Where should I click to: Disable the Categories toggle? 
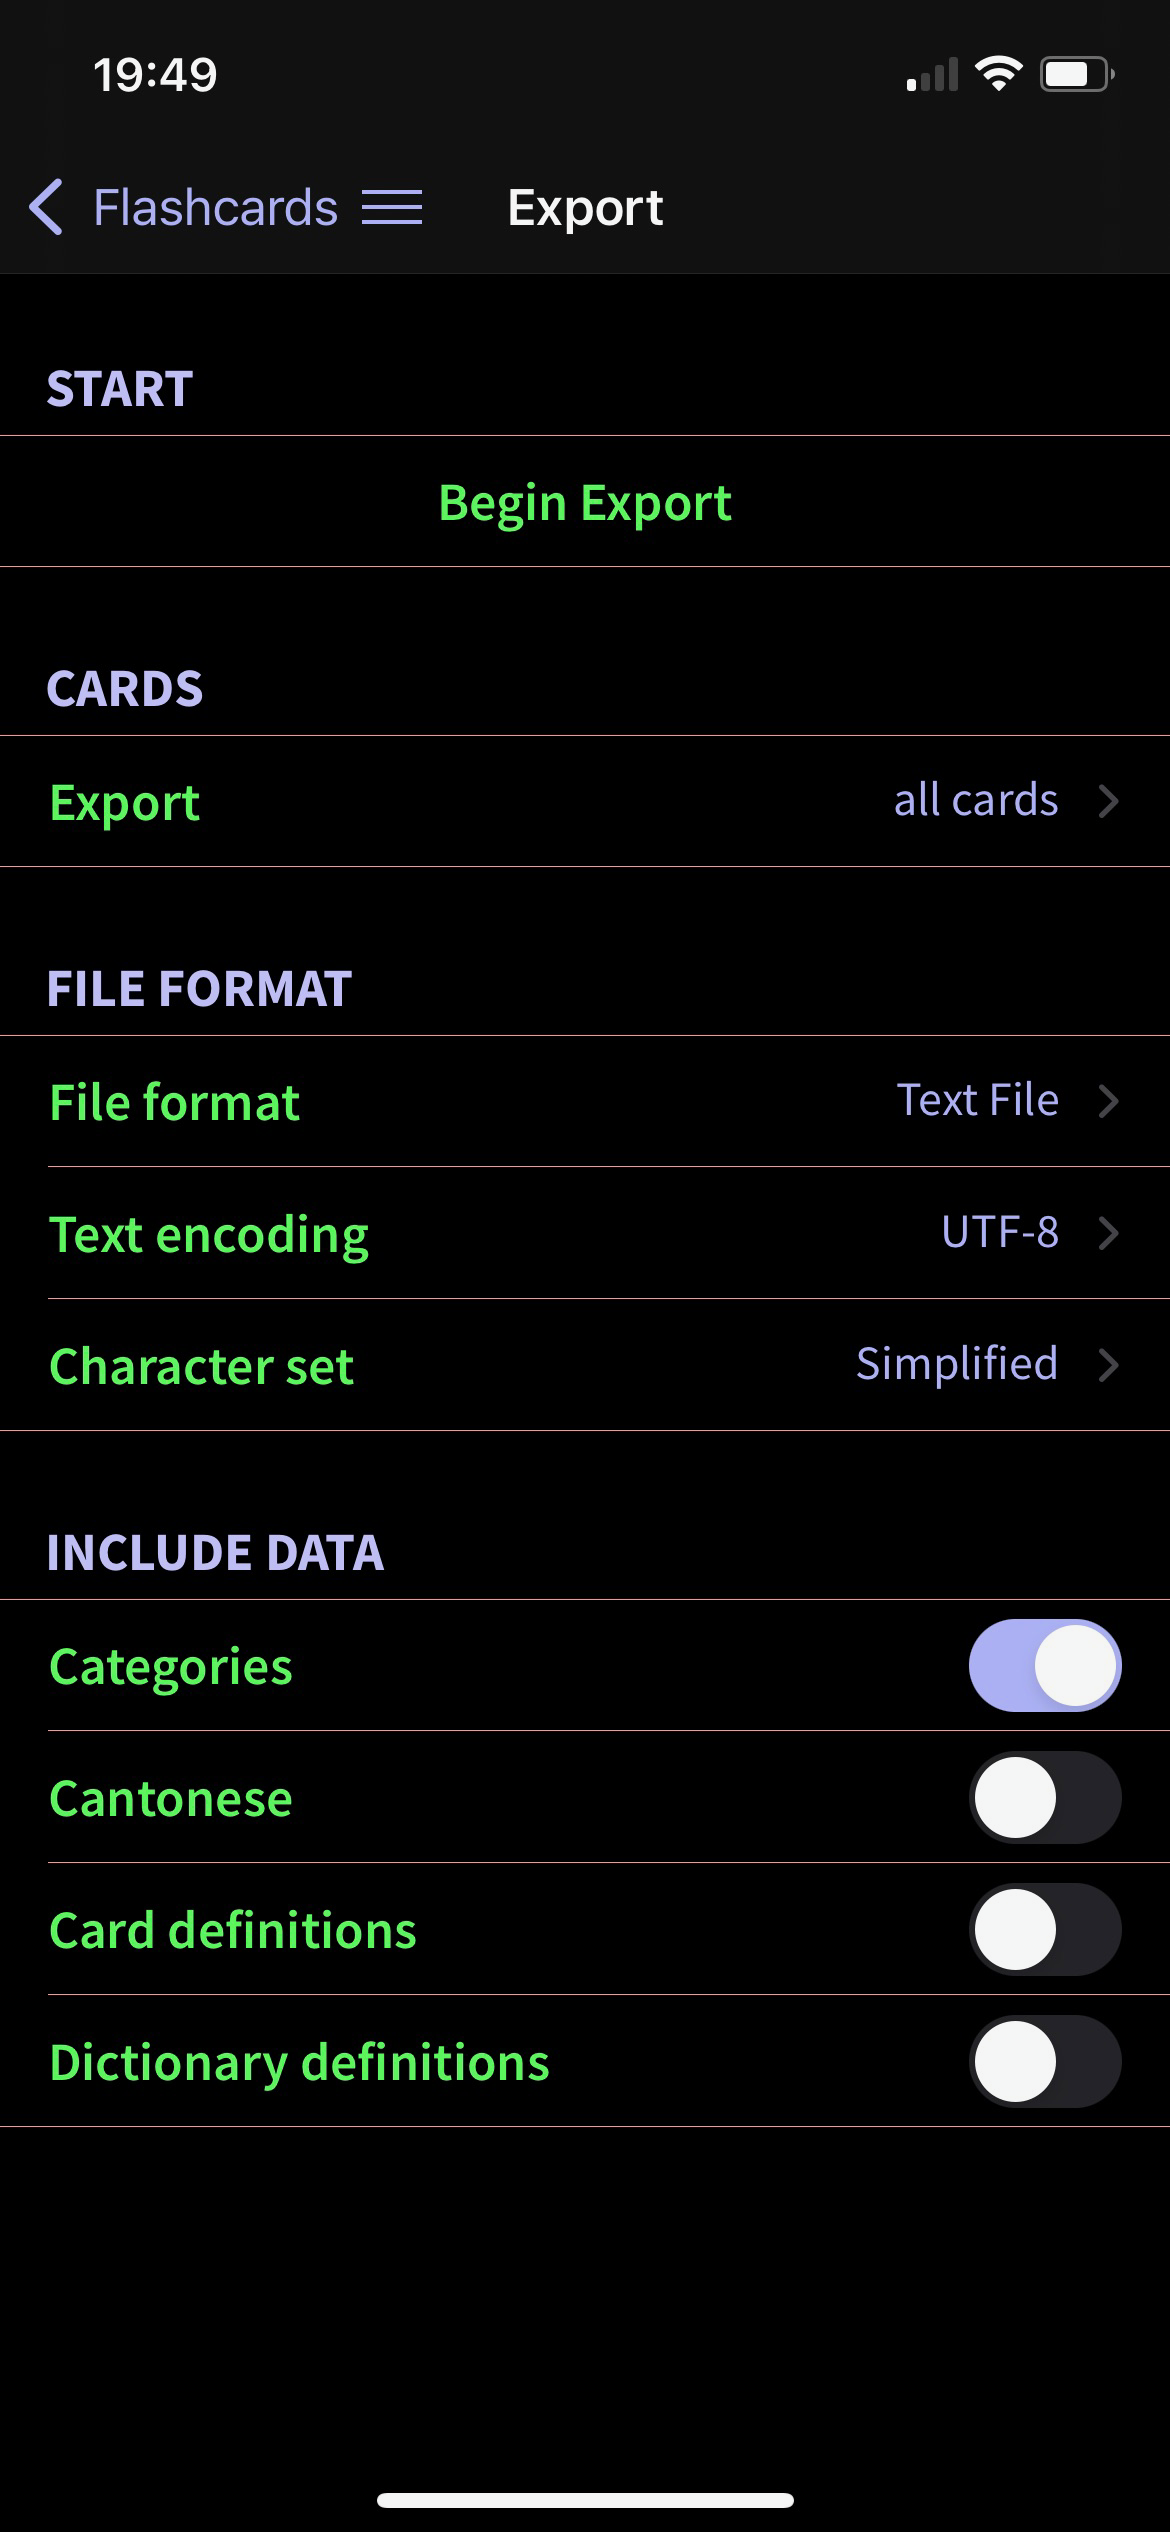click(1044, 1665)
